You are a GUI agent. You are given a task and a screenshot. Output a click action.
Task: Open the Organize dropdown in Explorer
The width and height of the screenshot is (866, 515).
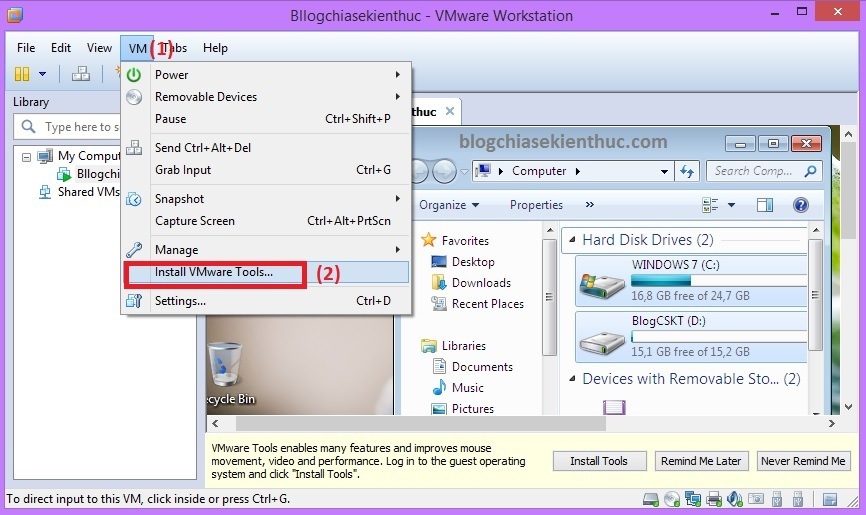pyautogui.click(x=449, y=205)
